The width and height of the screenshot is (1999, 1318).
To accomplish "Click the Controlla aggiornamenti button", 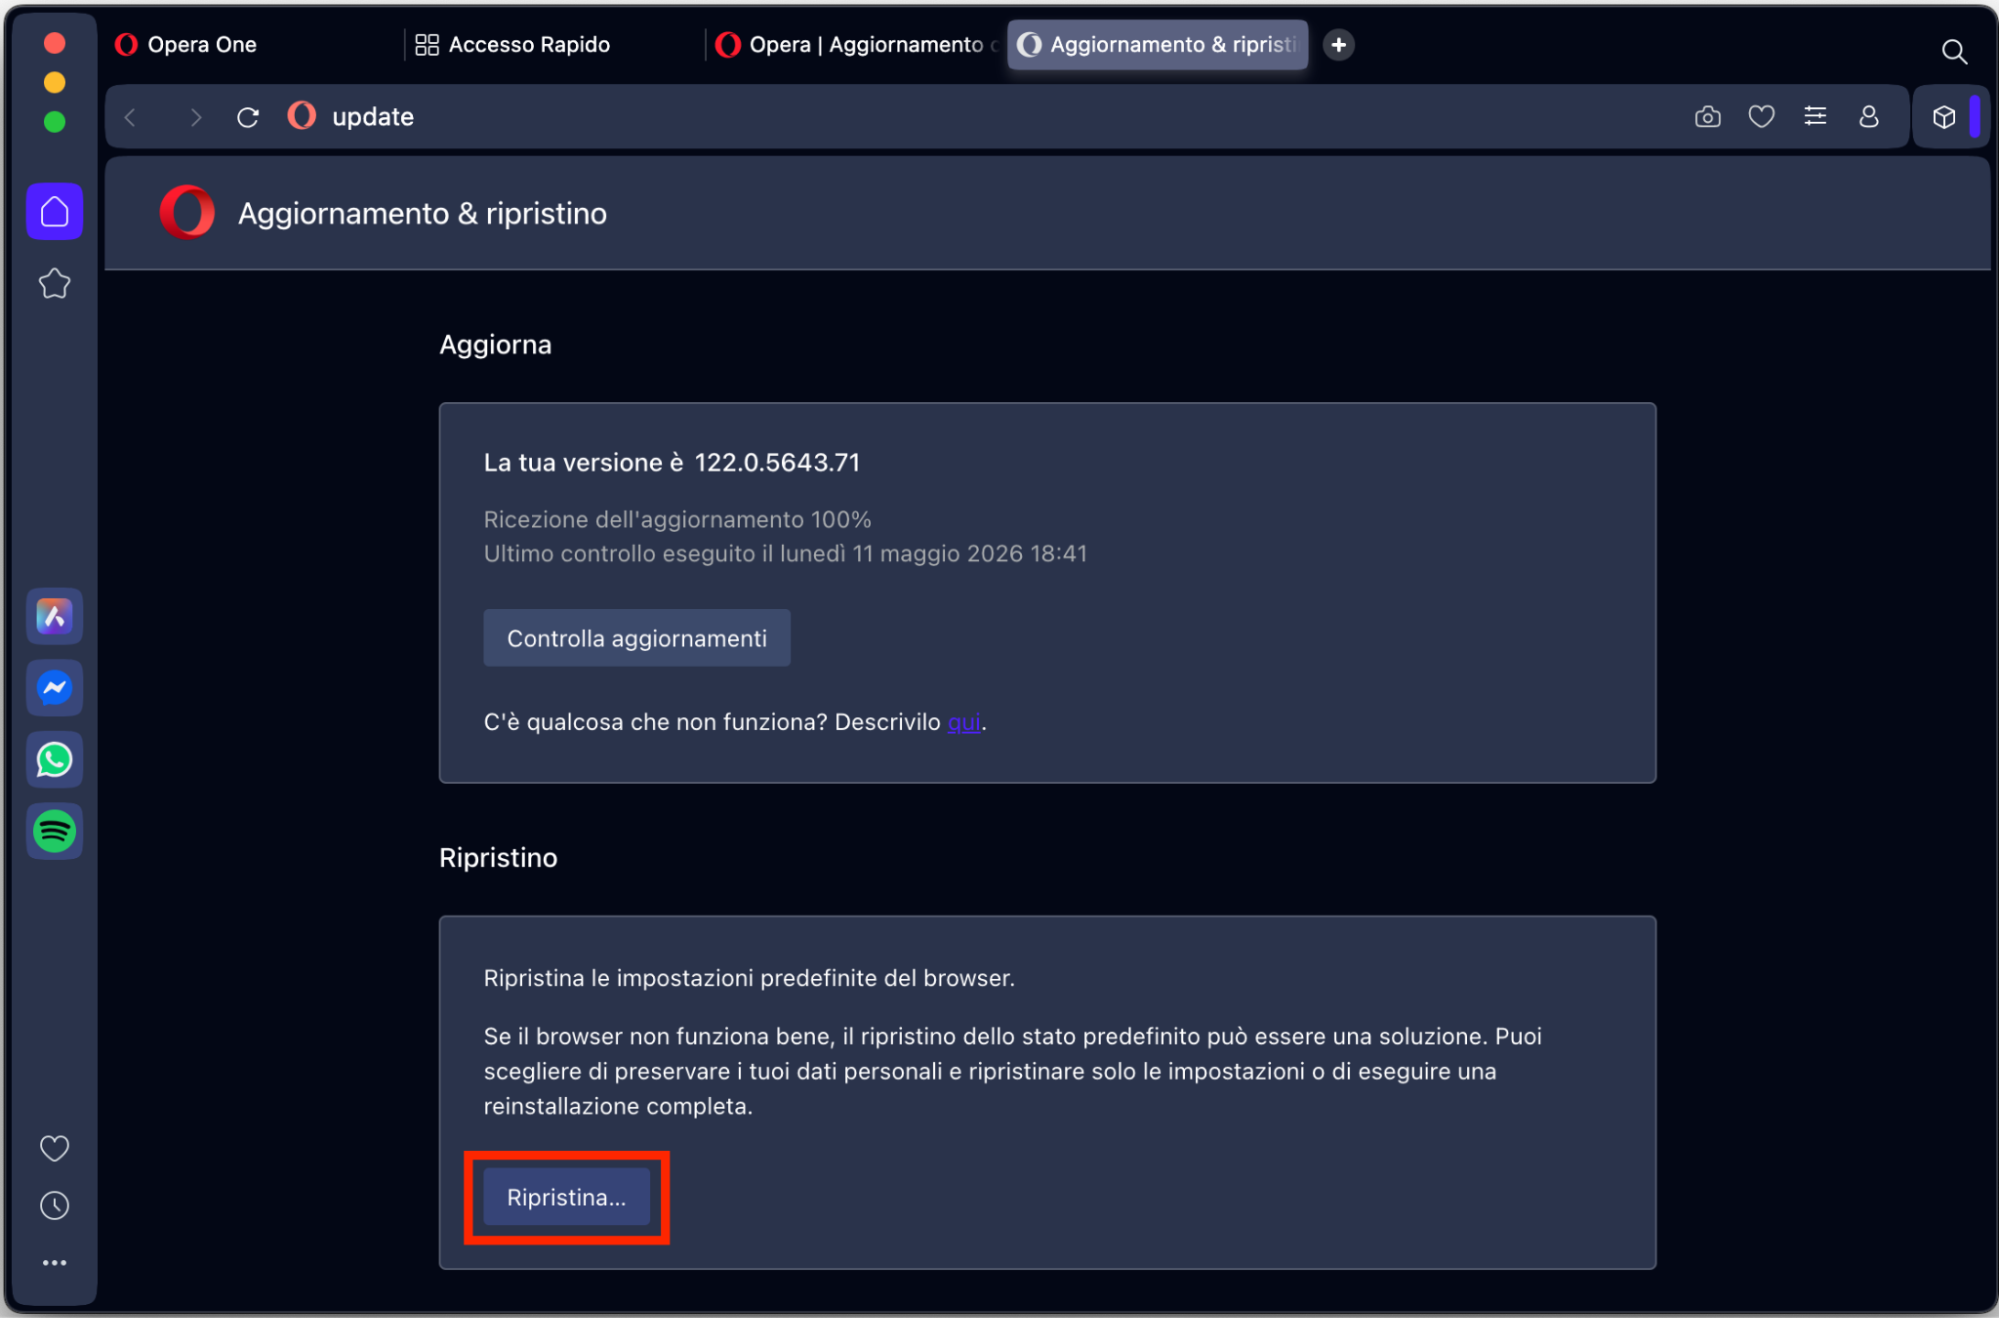I will pyautogui.click(x=637, y=638).
